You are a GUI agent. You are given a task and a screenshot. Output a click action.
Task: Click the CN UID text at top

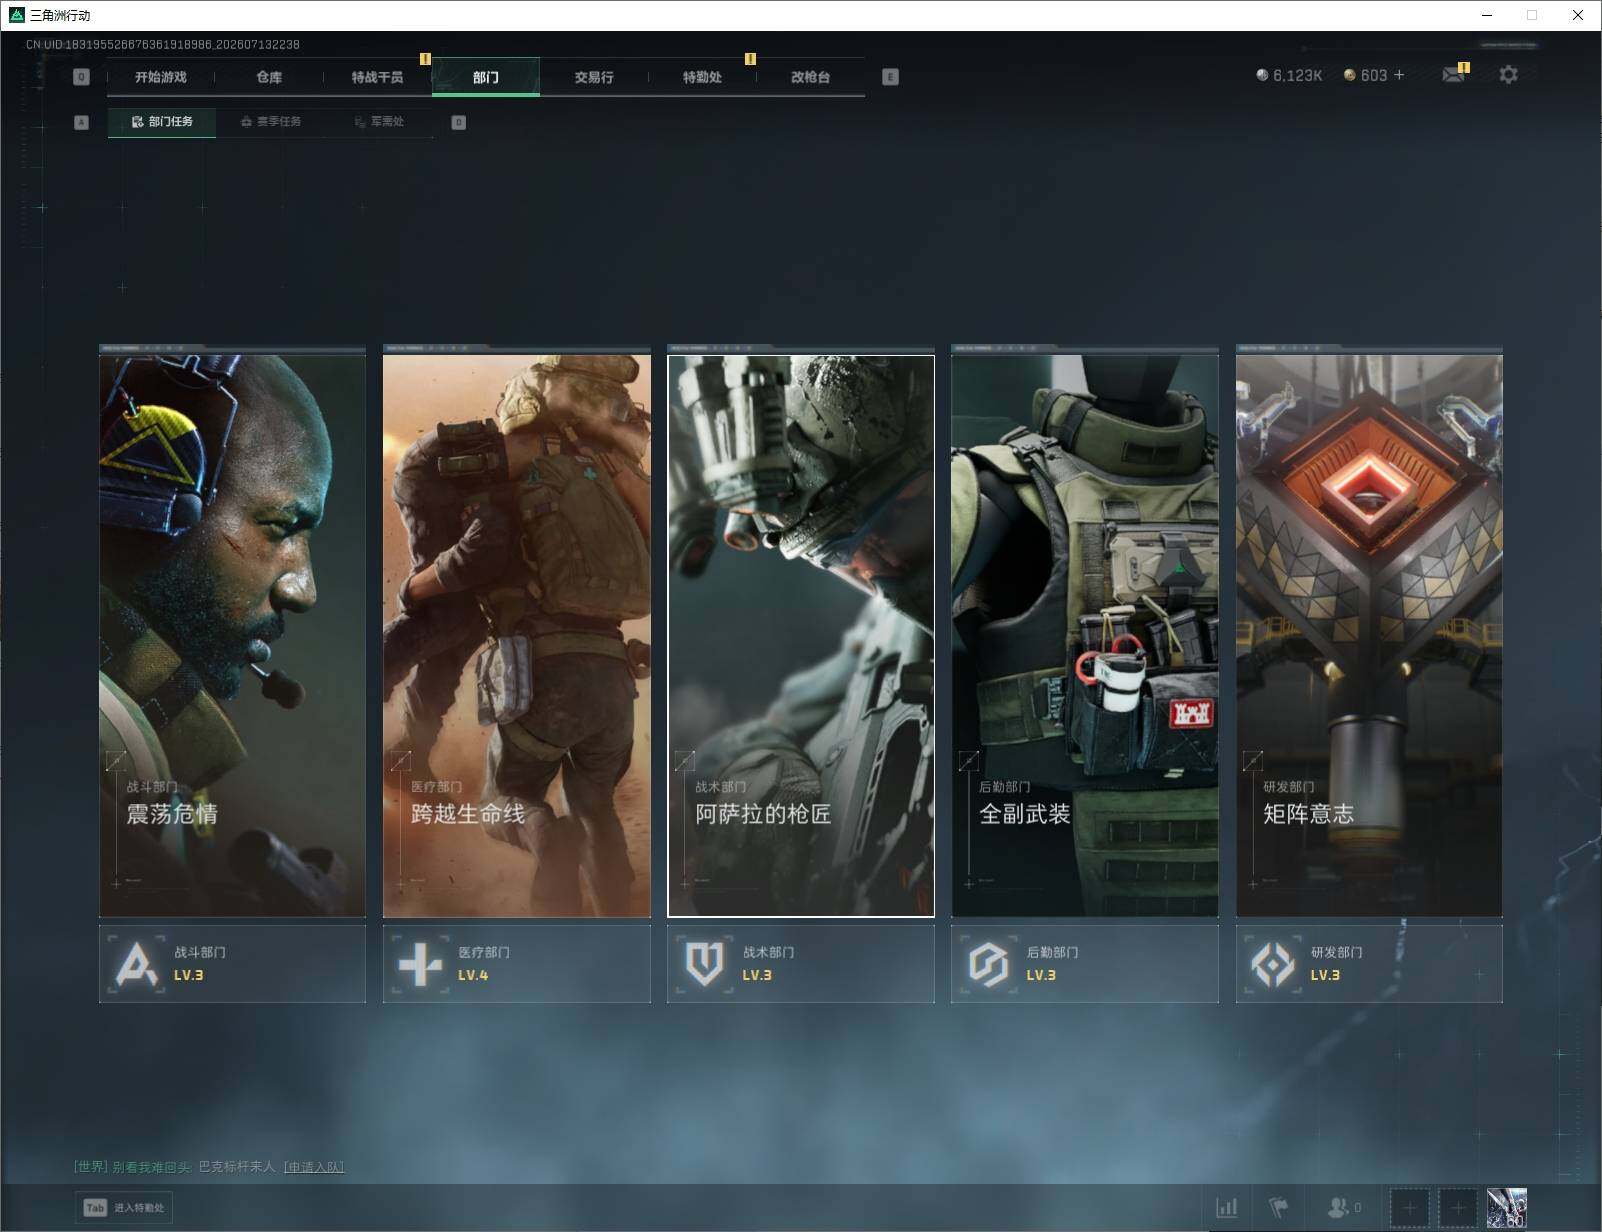[163, 45]
